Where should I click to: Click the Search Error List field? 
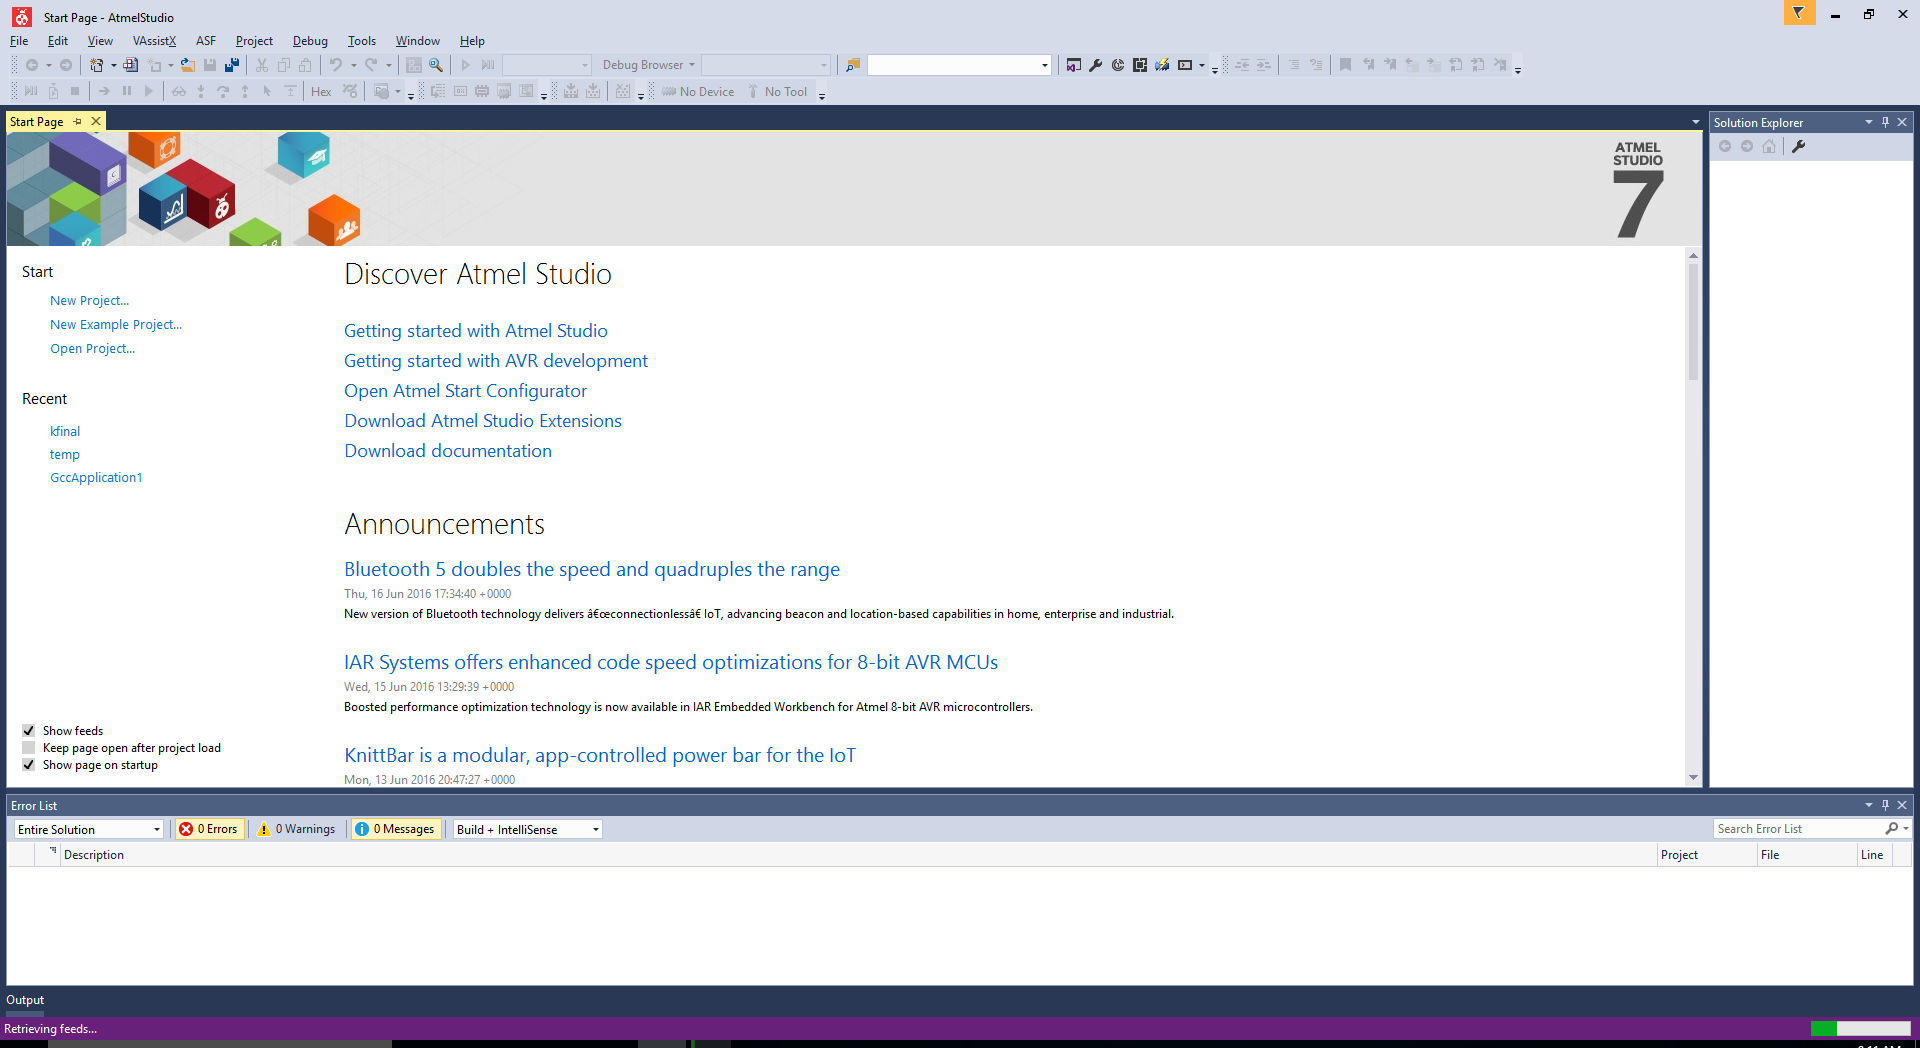pos(1797,829)
